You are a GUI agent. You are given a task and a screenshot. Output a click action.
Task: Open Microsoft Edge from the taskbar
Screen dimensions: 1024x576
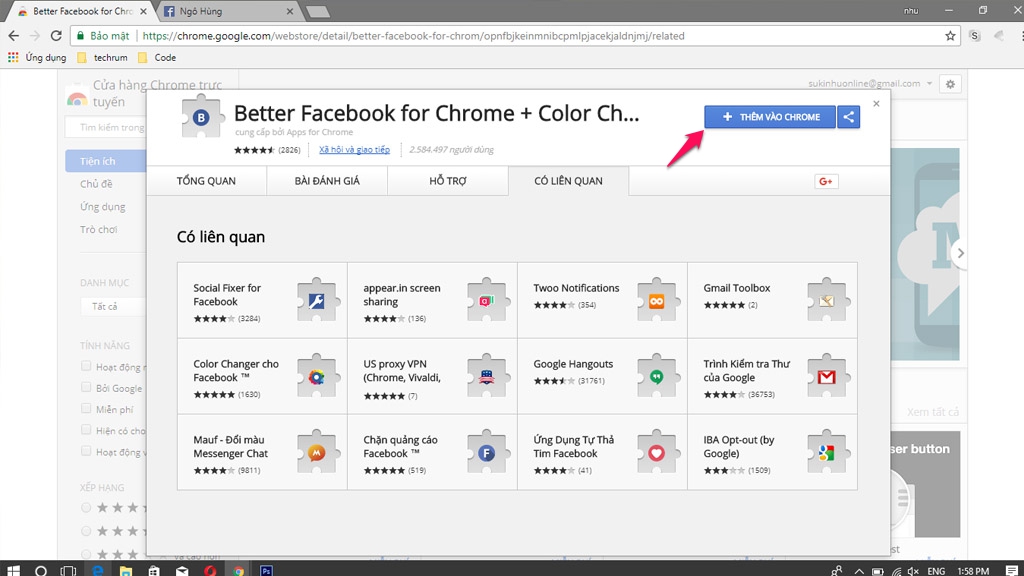coord(97,570)
